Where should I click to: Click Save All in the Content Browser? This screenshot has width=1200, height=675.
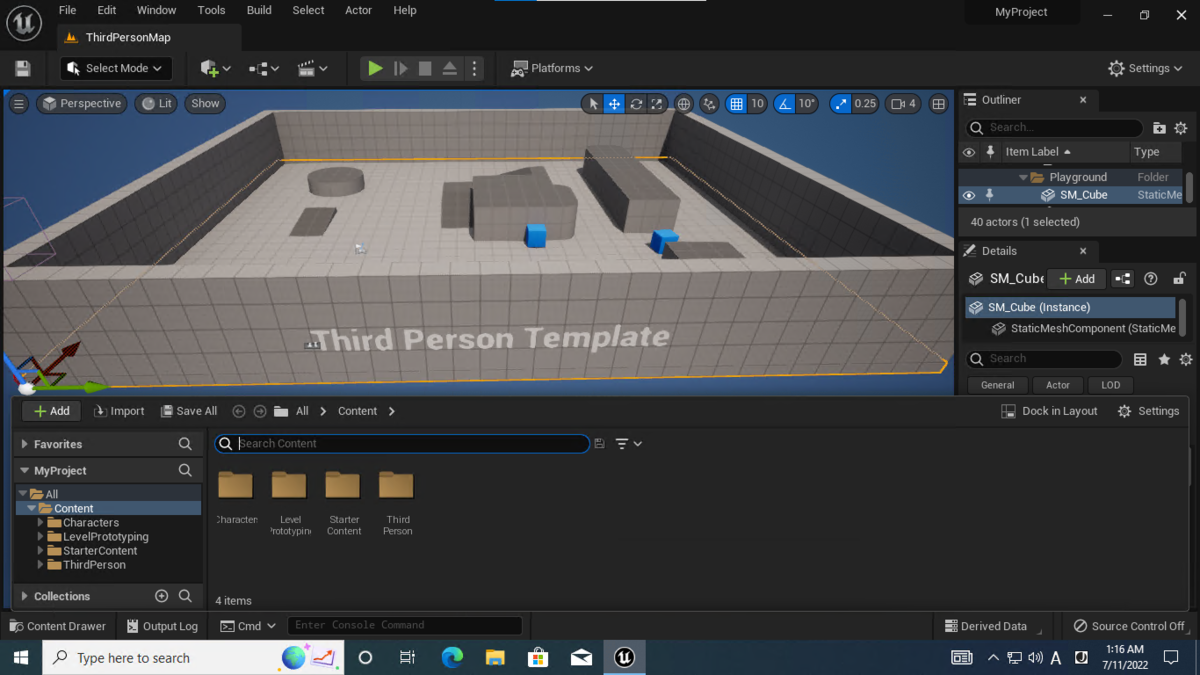(188, 410)
